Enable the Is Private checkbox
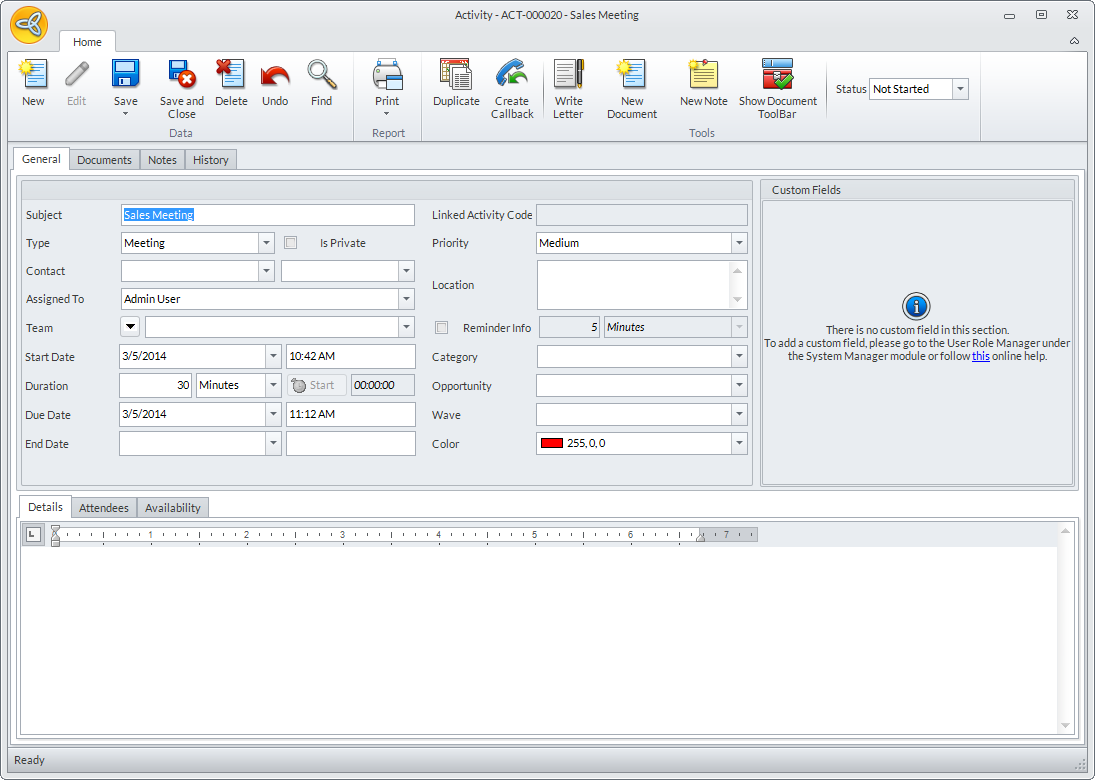Image resolution: width=1095 pixels, height=780 pixels. point(291,243)
